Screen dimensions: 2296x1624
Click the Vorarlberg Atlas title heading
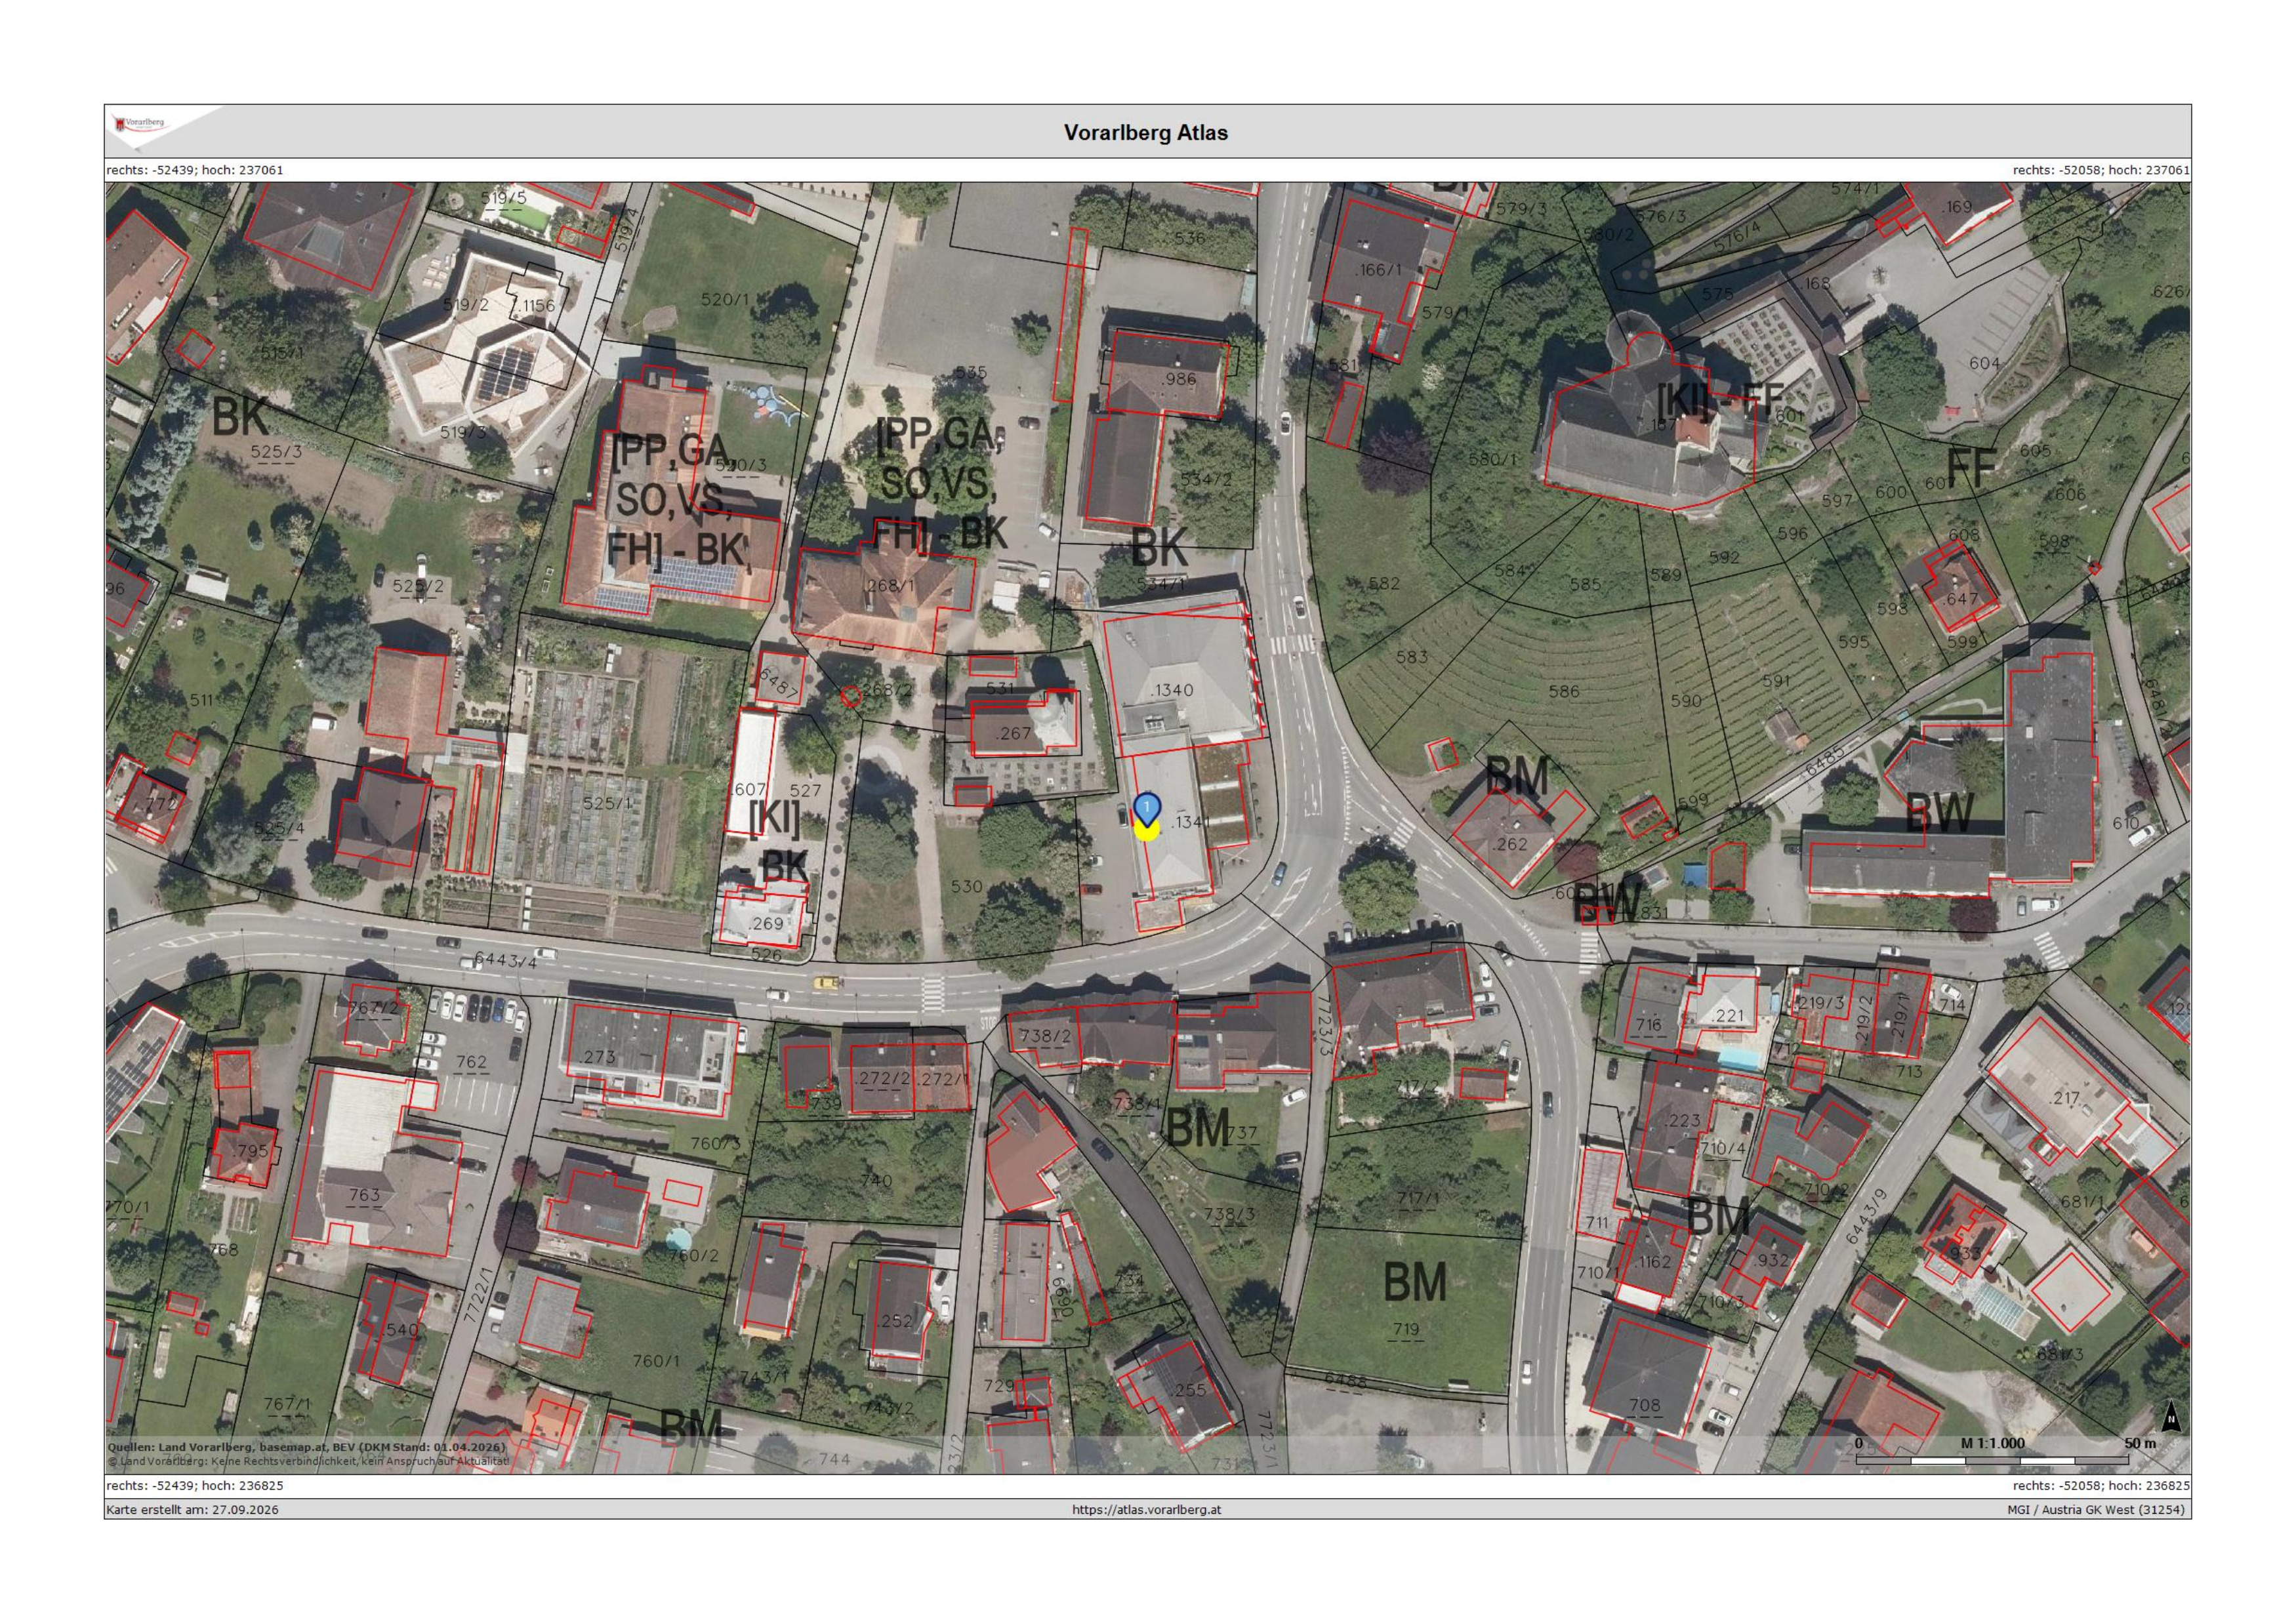pos(1146,132)
